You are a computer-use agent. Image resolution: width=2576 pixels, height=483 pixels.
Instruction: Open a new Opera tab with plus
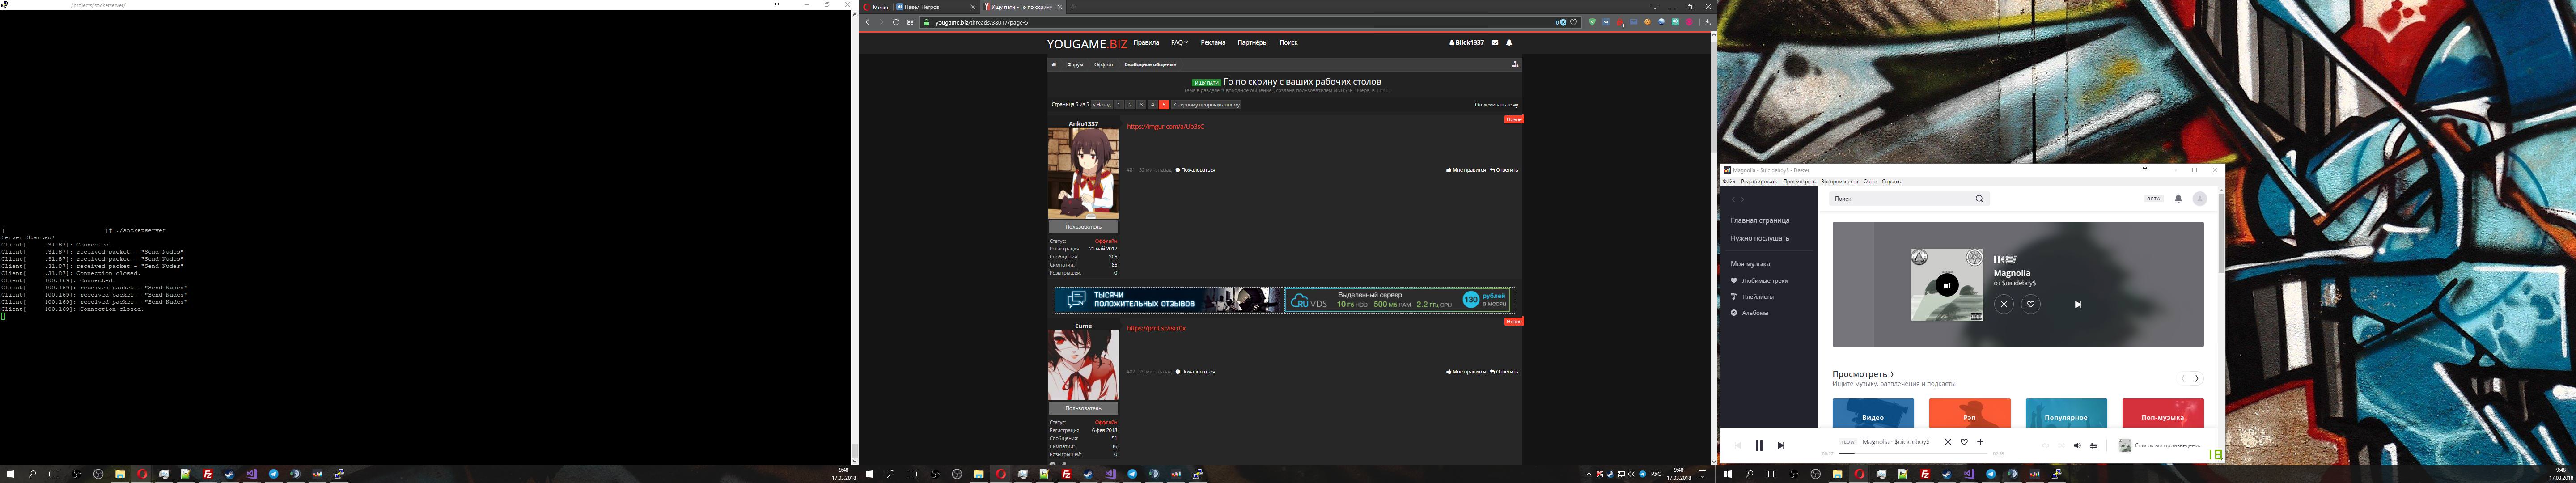[x=1073, y=7]
